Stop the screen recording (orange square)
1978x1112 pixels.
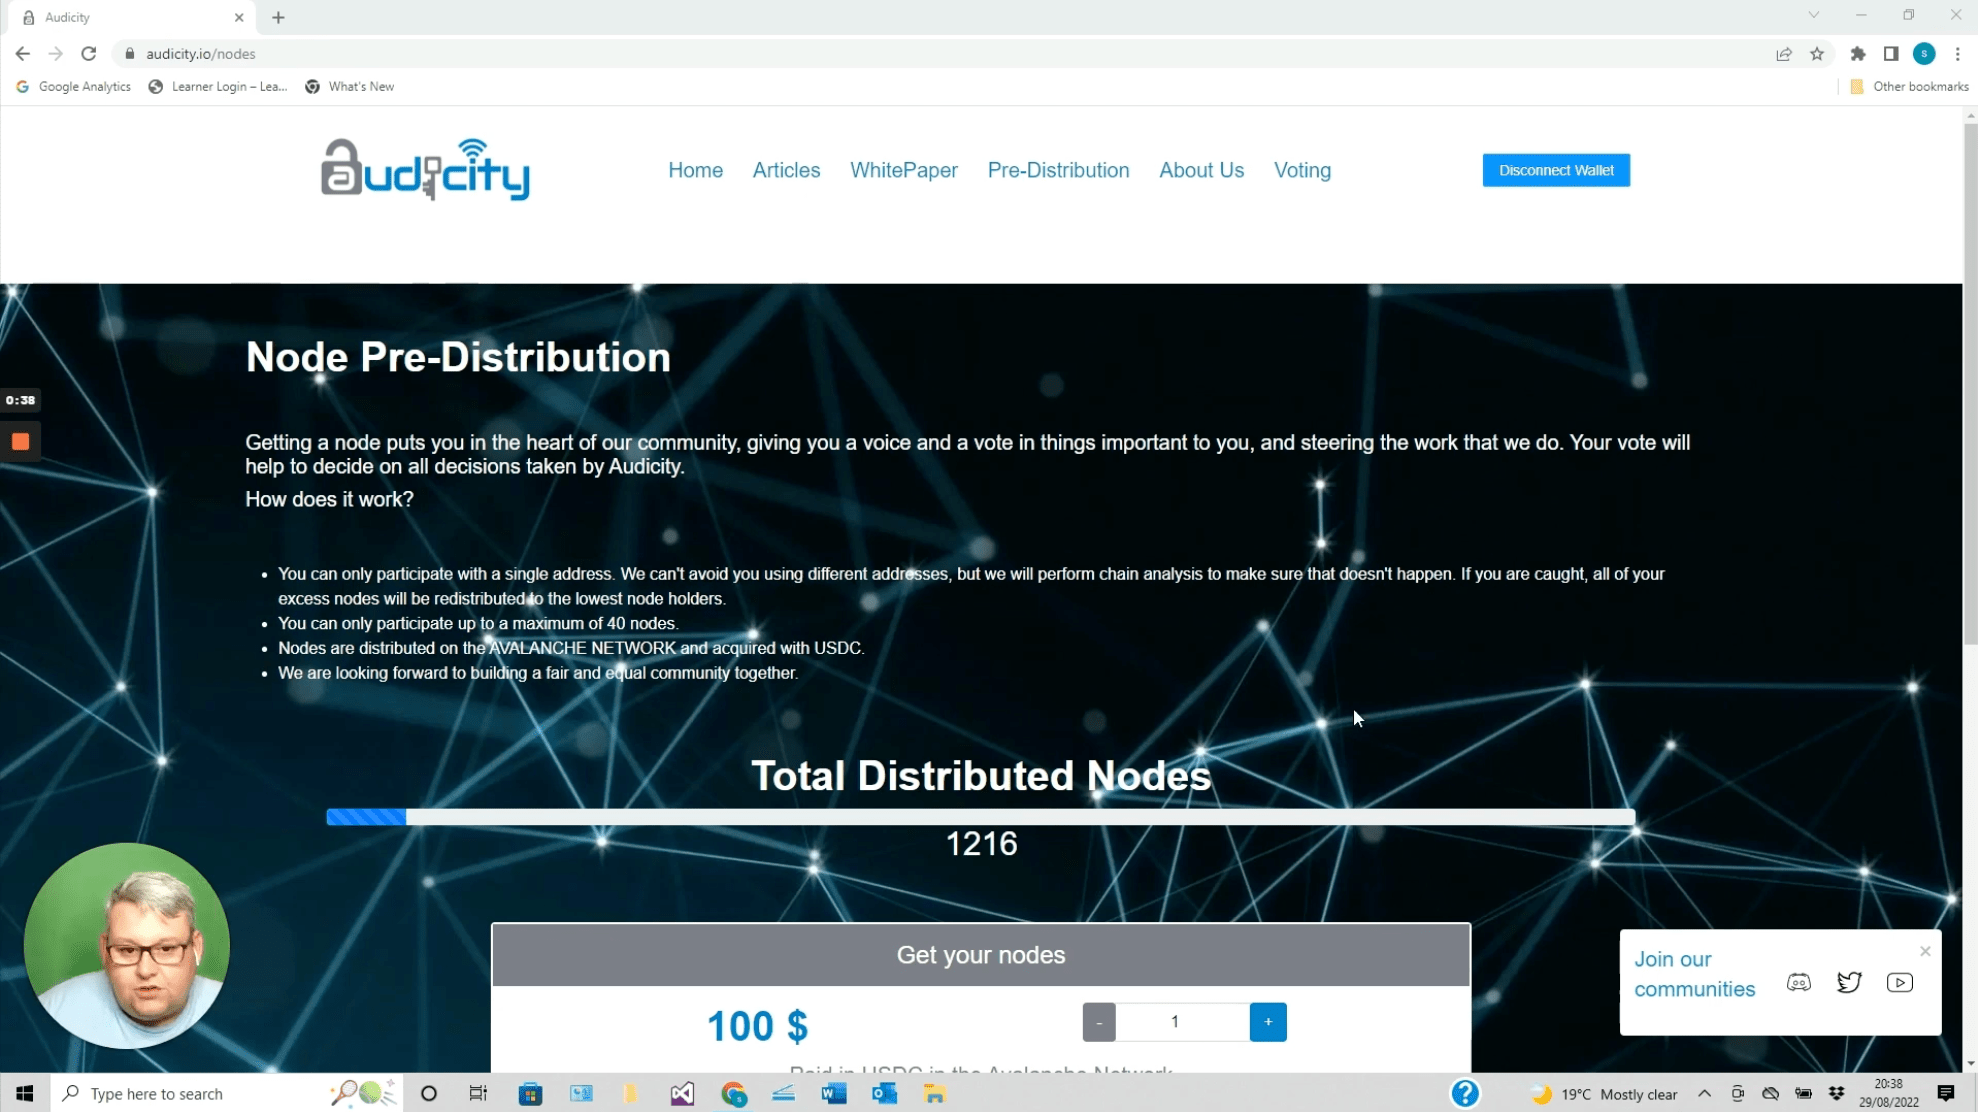click(x=20, y=441)
